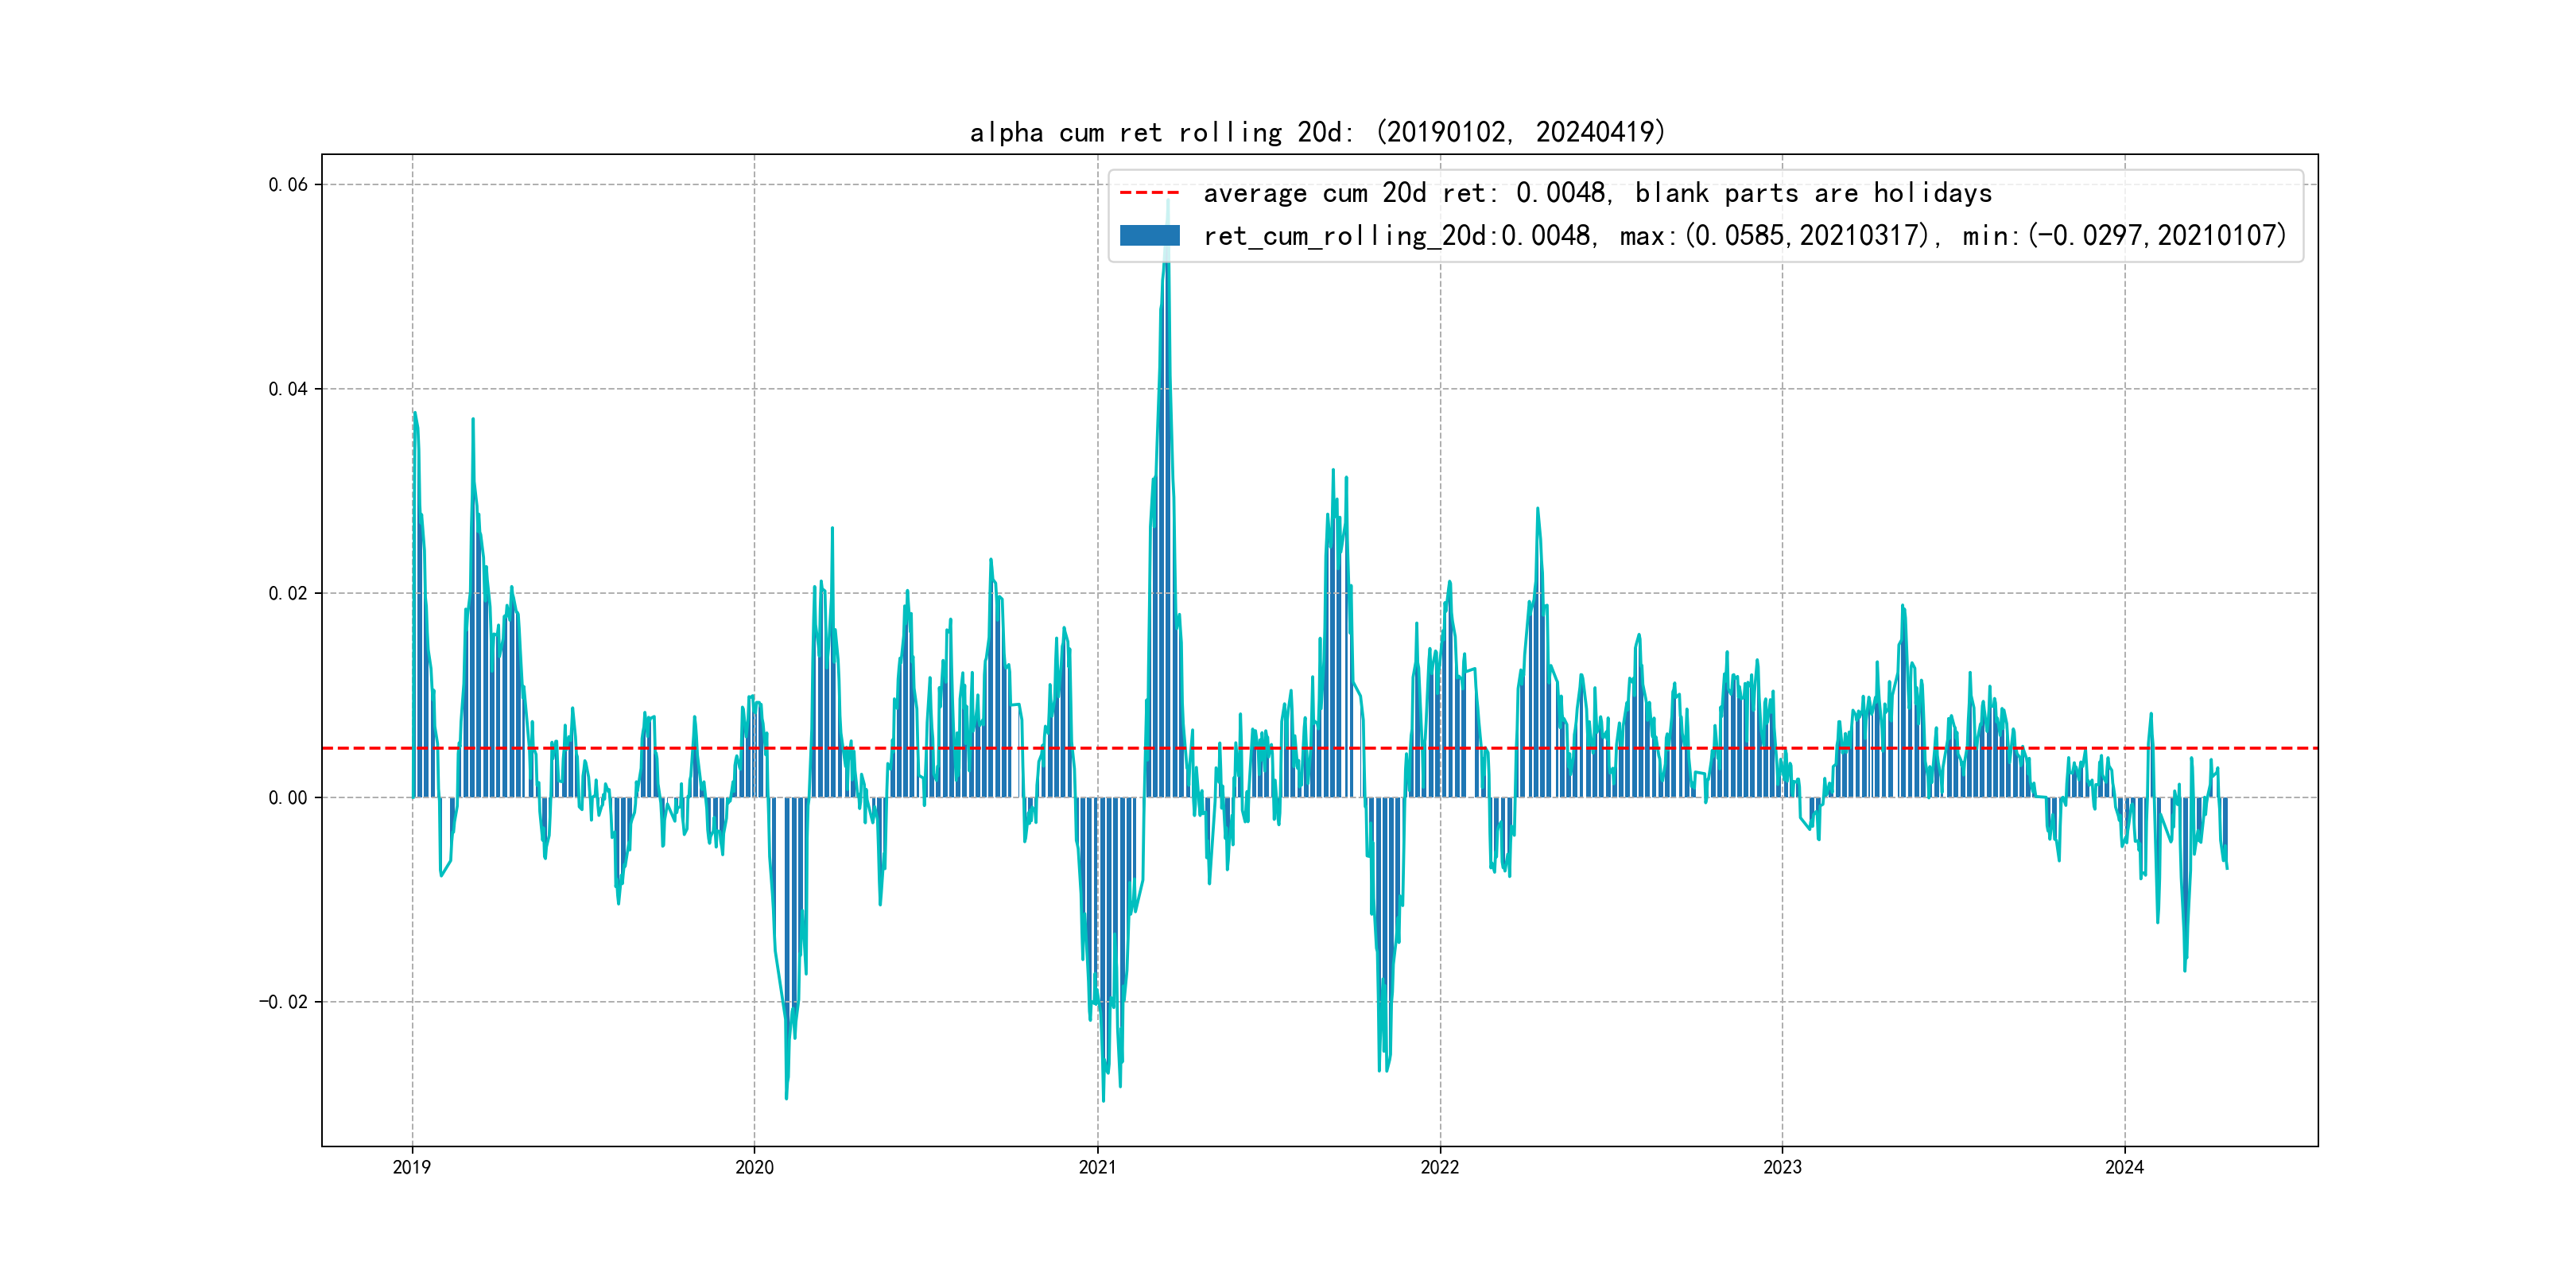Click the 2019 x-axis tick label

(x=412, y=1167)
